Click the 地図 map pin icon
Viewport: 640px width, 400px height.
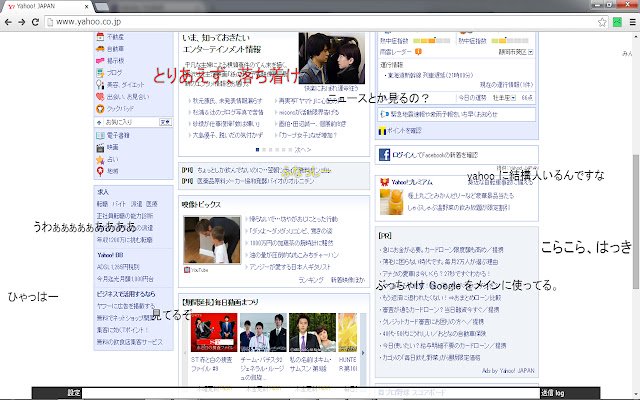click(x=98, y=171)
